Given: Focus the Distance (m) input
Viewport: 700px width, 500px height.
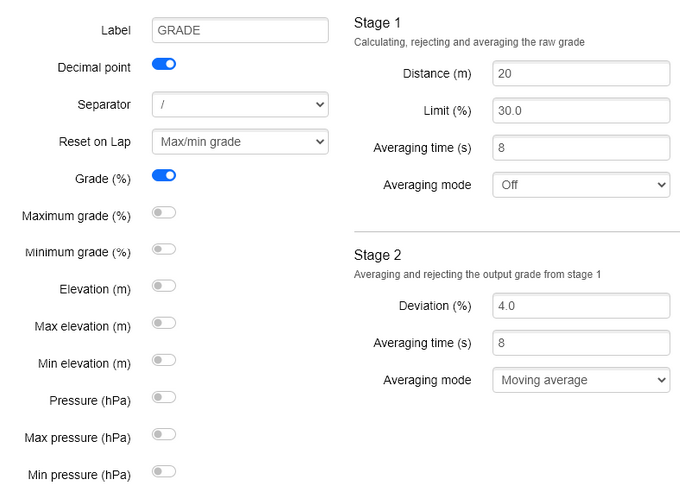Looking at the screenshot, I should (581, 73).
